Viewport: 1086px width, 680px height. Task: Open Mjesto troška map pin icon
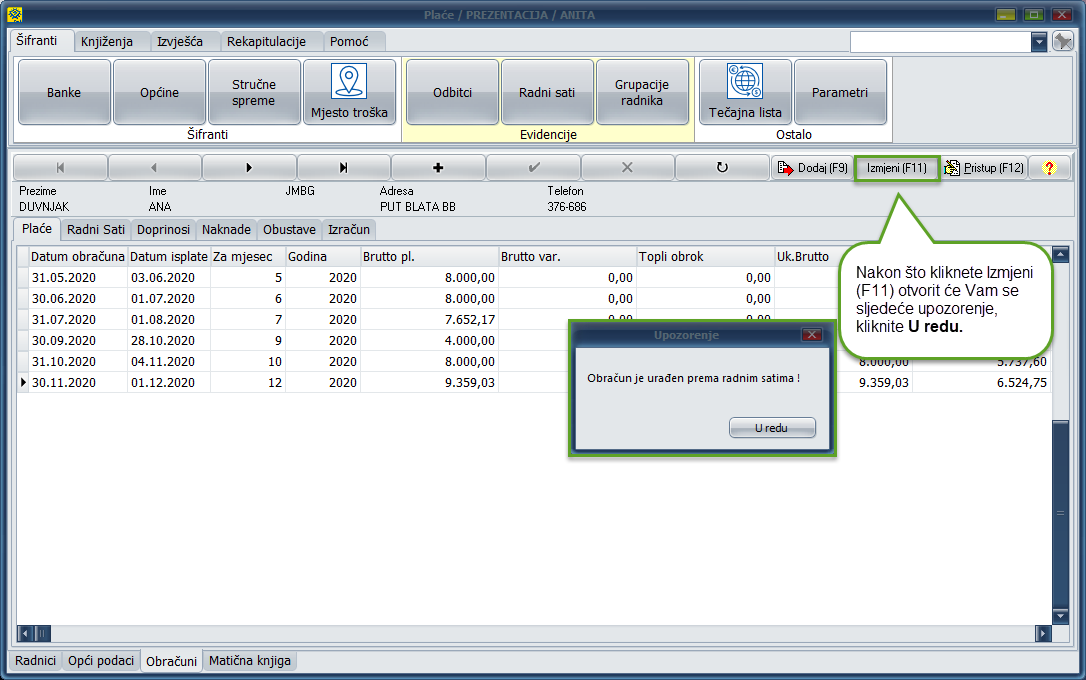tap(349, 81)
